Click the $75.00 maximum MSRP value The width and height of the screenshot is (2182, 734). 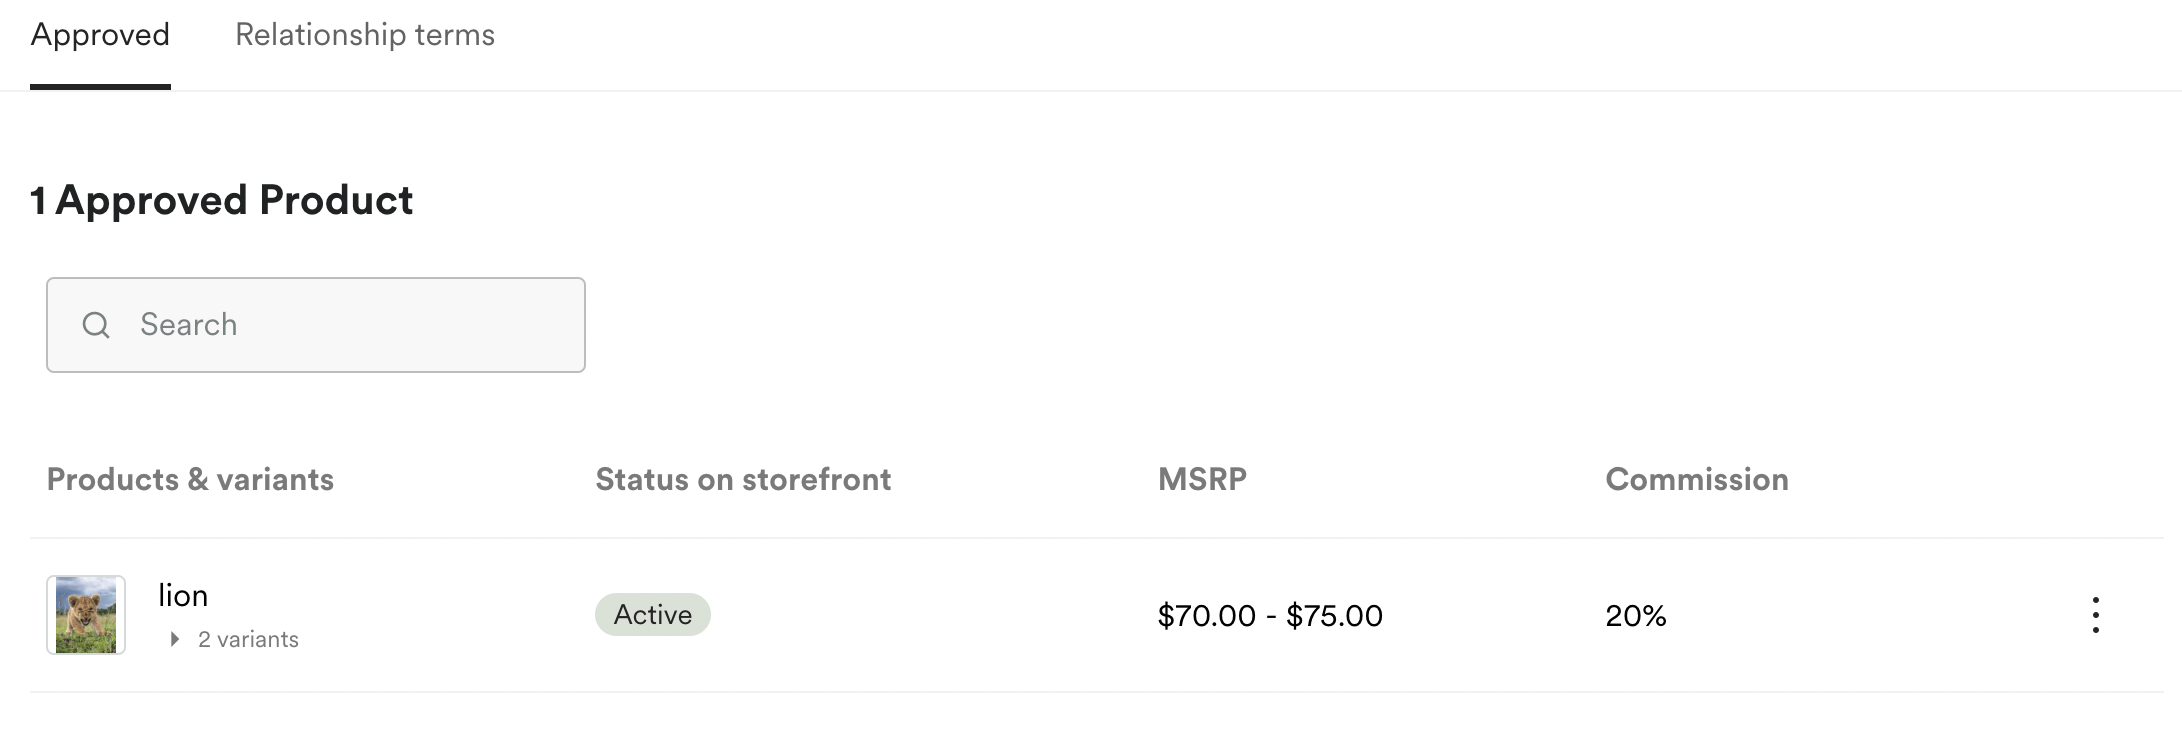coord(1334,615)
